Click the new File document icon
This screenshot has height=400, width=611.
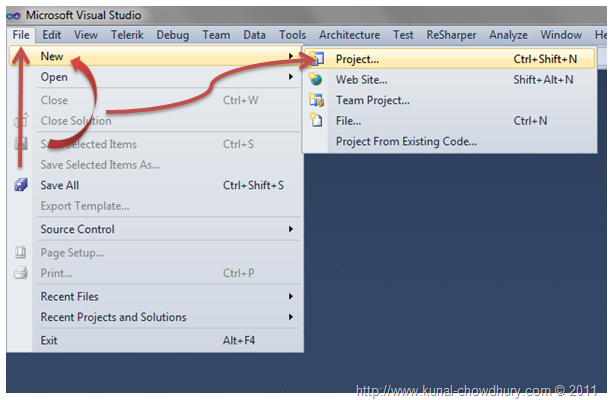317,121
